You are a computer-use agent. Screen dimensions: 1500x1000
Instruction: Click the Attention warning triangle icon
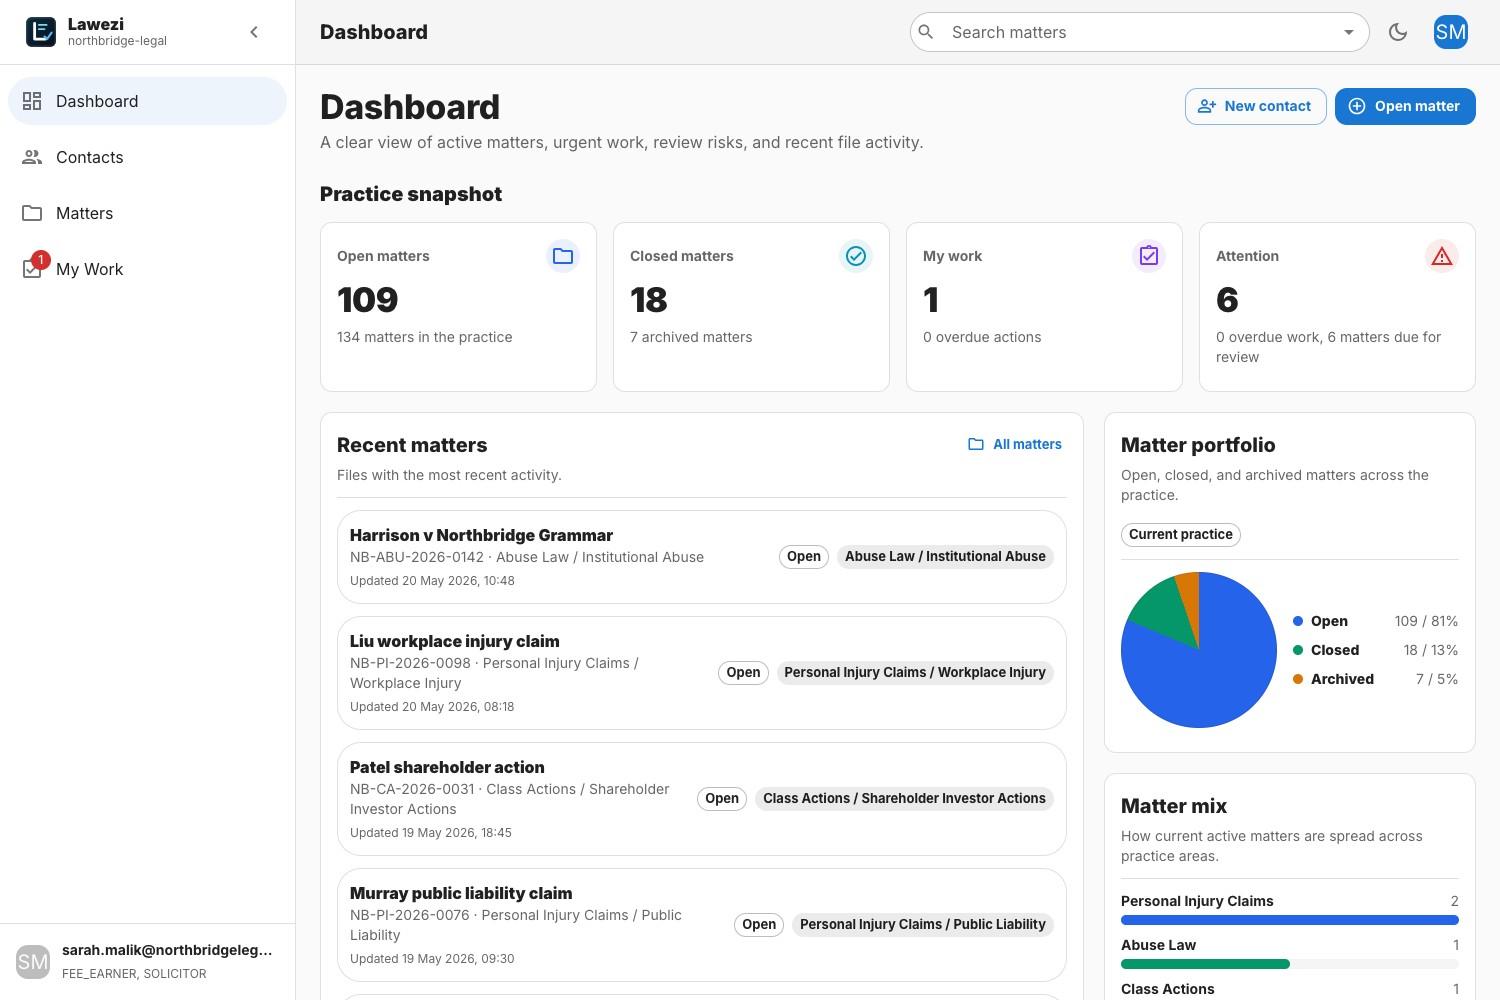(x=1442, y=256)
